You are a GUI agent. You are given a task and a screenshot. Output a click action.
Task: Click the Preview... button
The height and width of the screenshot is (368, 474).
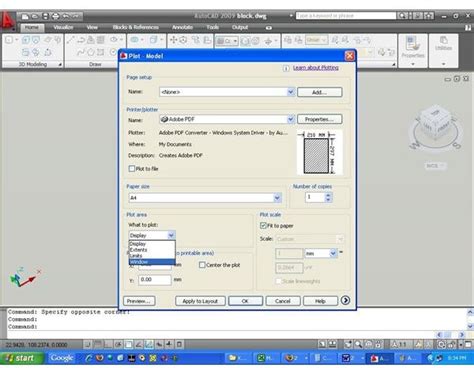point(139,301)
